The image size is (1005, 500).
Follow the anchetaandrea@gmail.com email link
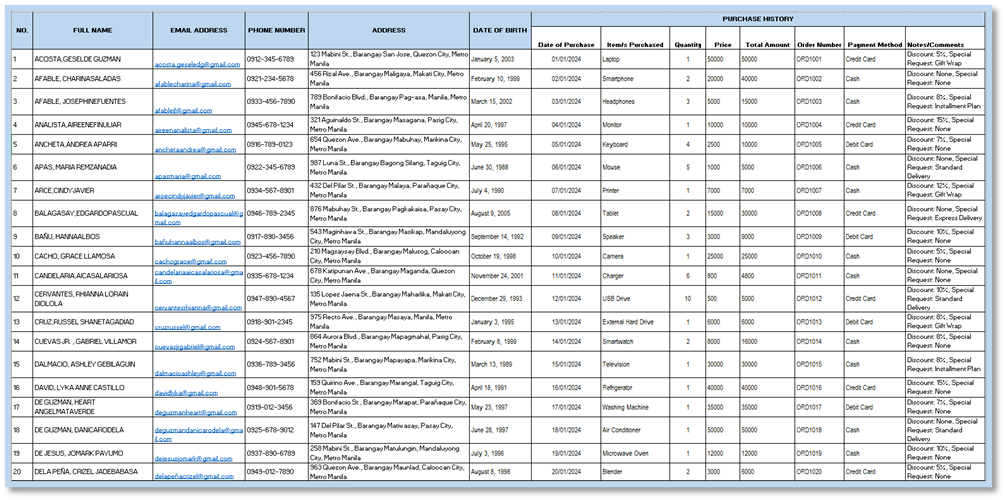click(x=195, y=149)
